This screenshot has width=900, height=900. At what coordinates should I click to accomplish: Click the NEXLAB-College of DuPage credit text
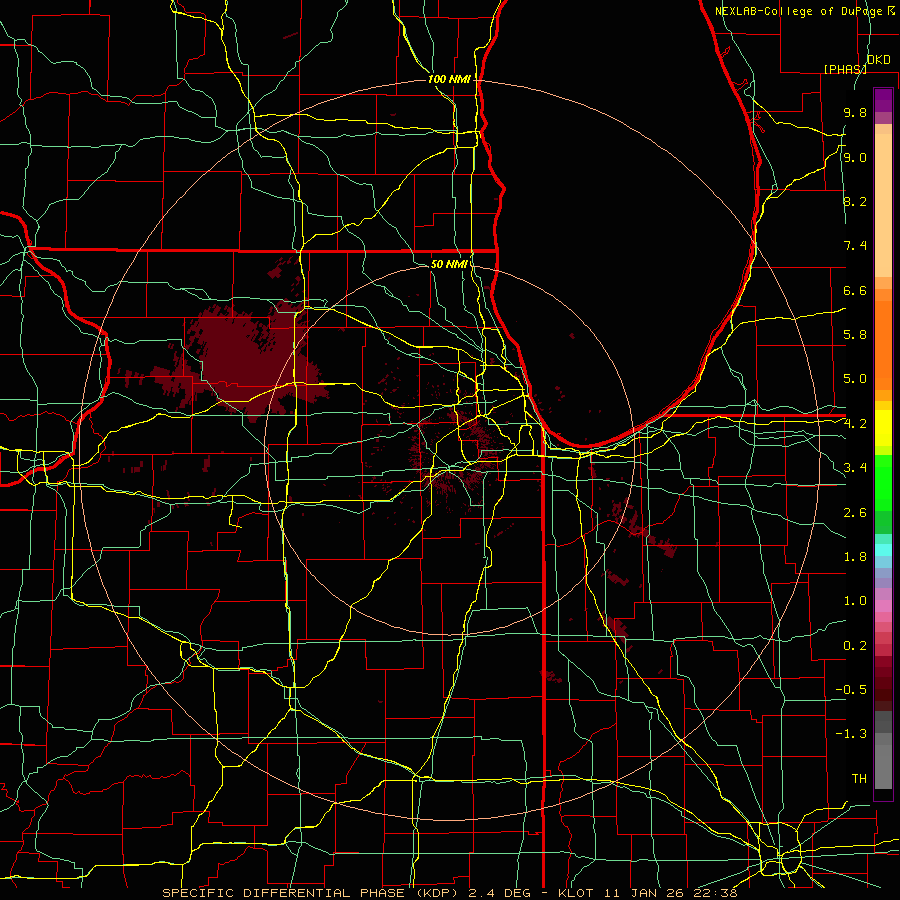click(x=800, y=11)
